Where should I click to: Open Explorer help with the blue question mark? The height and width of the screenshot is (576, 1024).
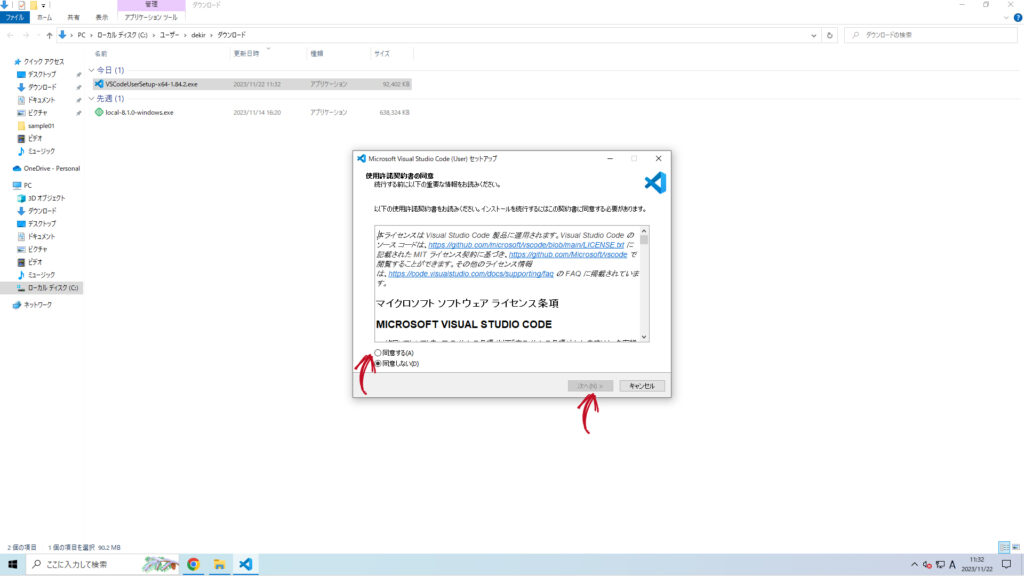[x=1017, y=18]
